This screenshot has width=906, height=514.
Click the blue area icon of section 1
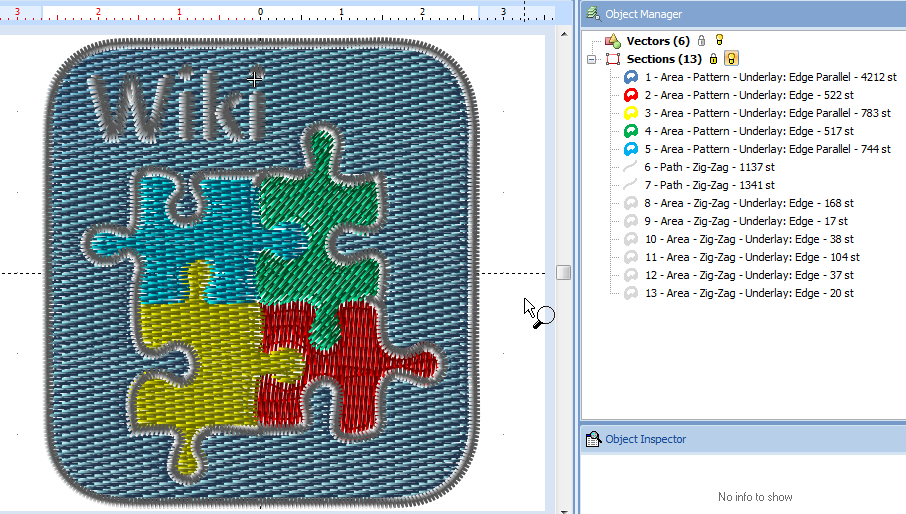tap(631, 77)
